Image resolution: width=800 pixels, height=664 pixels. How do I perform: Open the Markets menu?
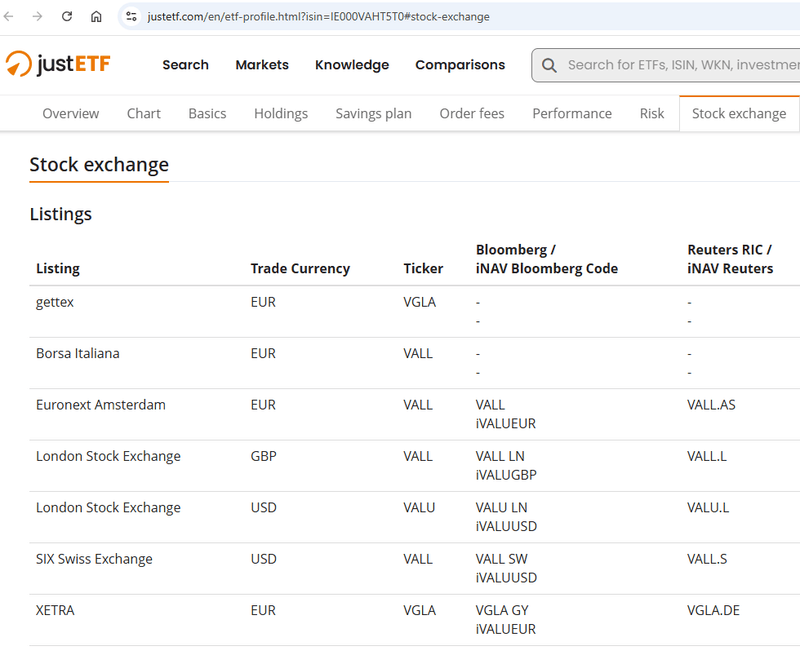coord(262,65)
